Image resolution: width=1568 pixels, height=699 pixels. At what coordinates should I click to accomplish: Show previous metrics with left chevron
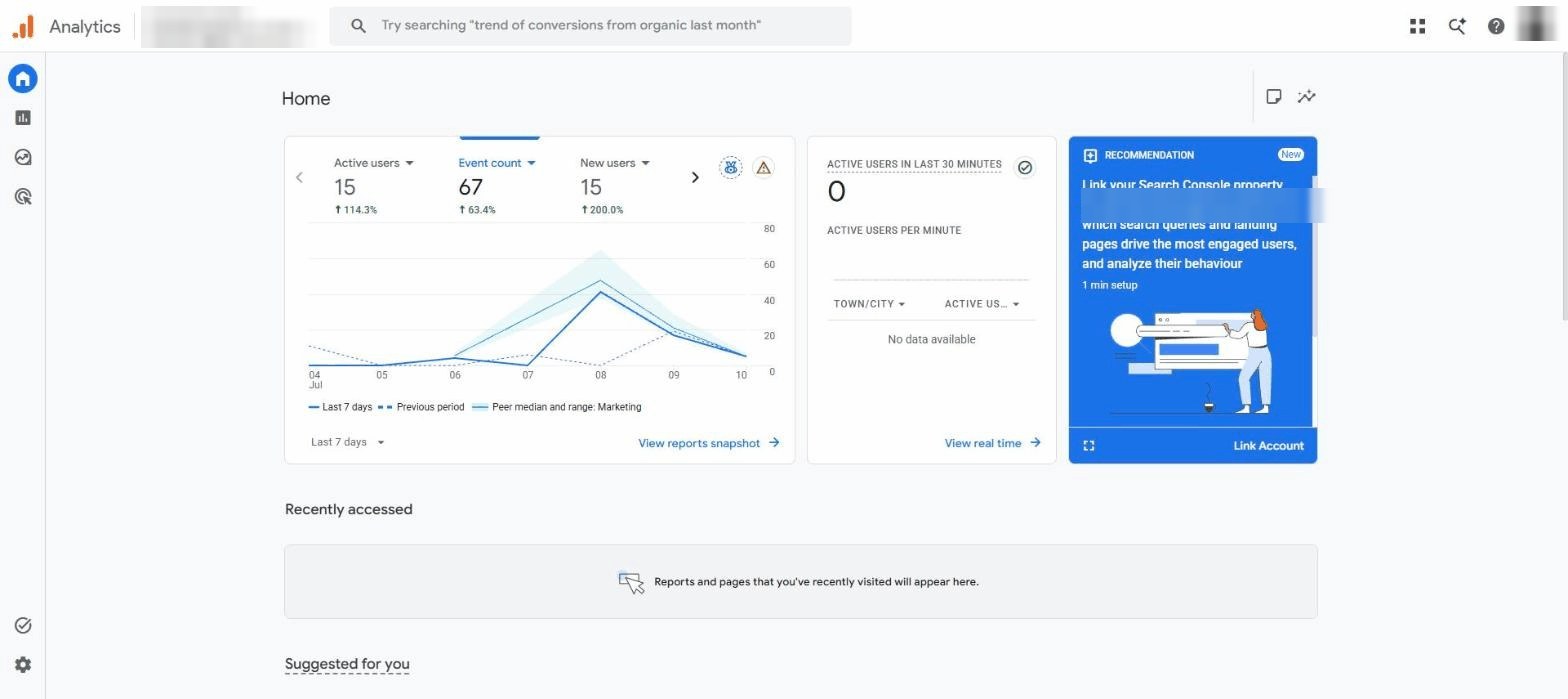click(299, 177)
